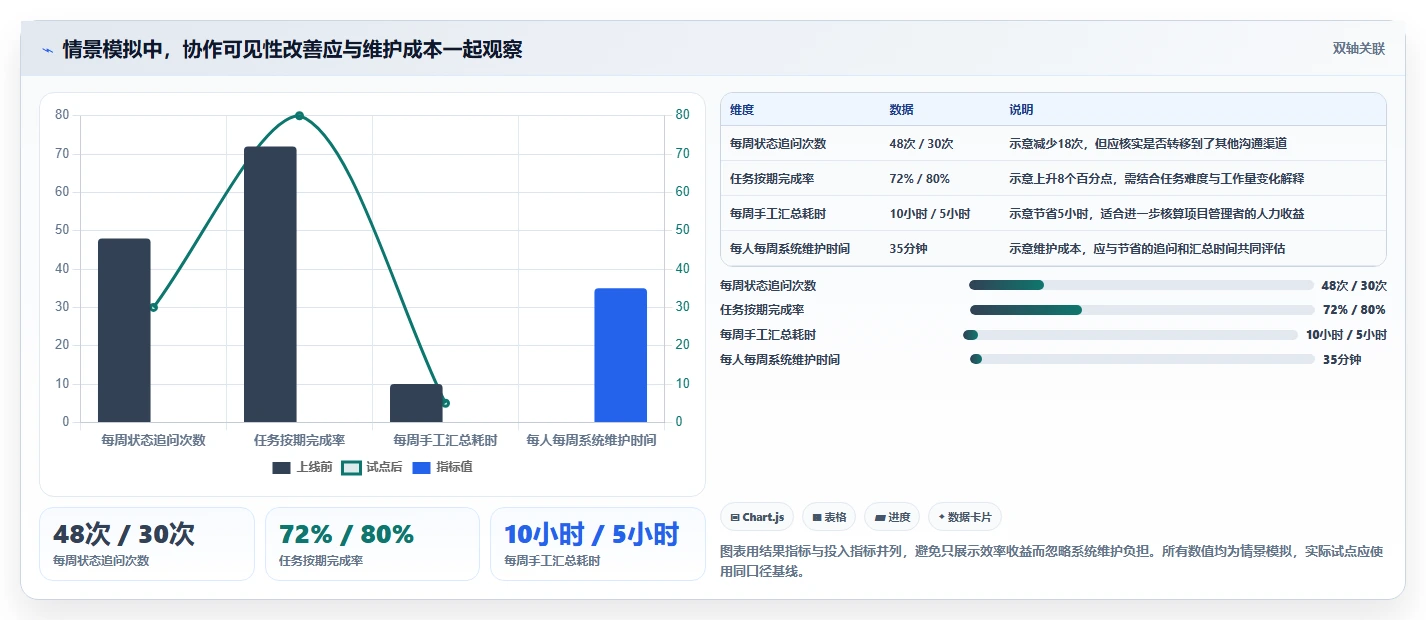Click the 每周手工汇总耗时 progress bar

[1130, 335]
